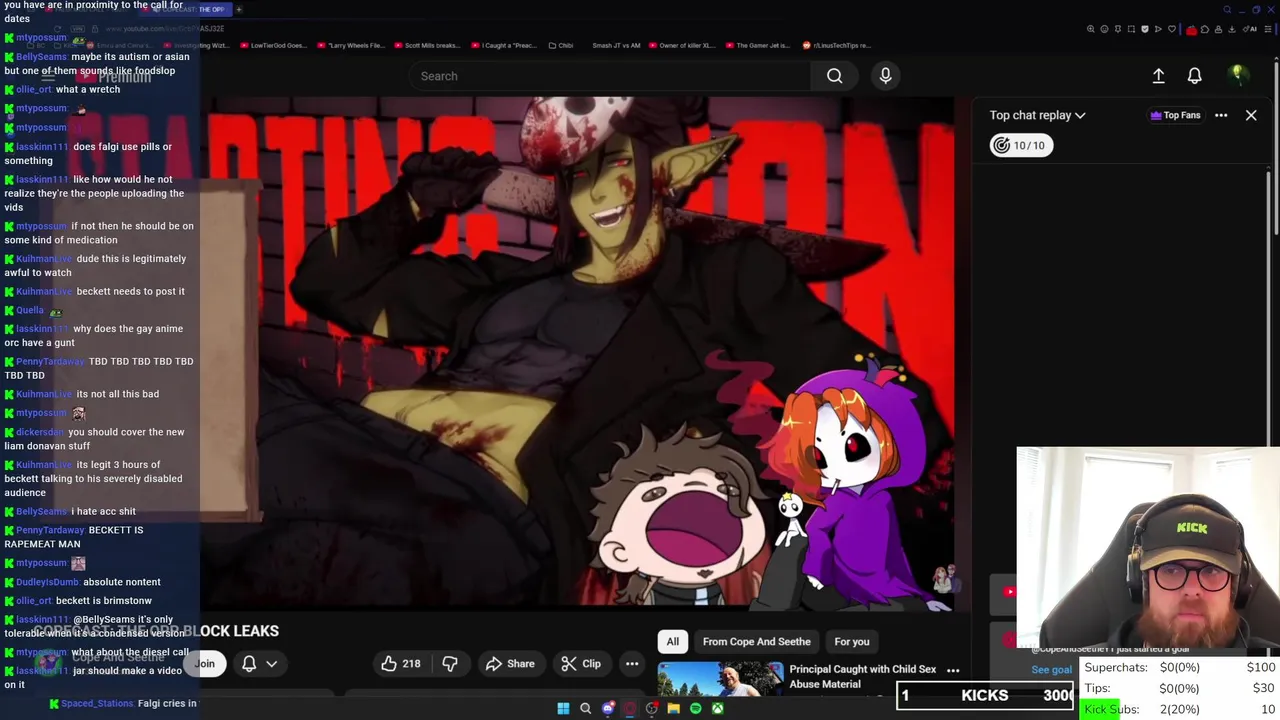Open Windows taskbar search
This screenshot has height=720, width=1280.
pos(586,708)
